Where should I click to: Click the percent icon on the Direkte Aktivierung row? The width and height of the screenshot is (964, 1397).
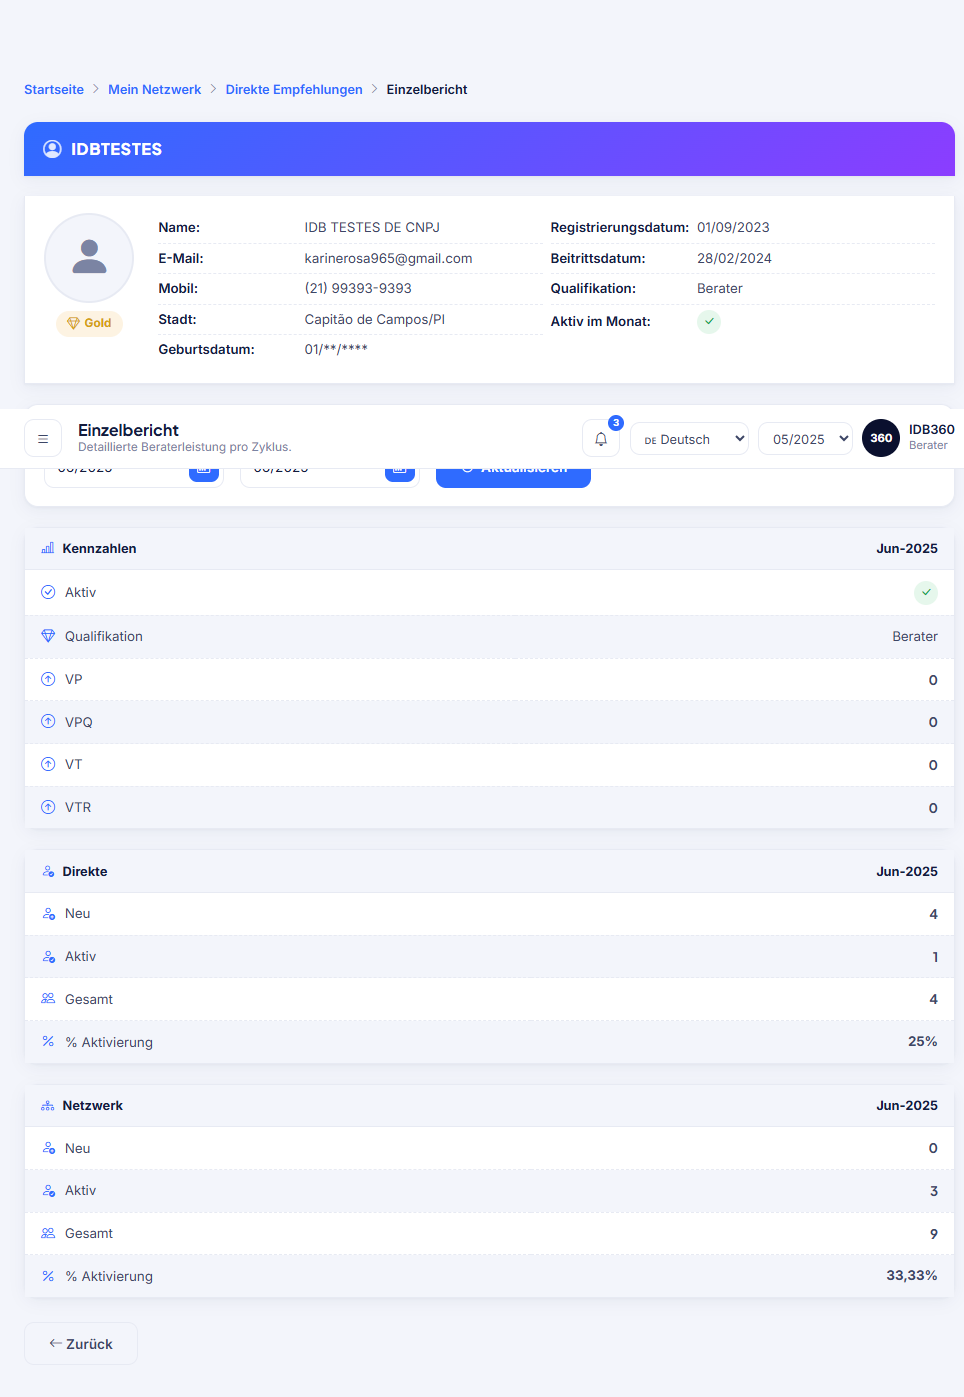click(x=48, y=1041)
